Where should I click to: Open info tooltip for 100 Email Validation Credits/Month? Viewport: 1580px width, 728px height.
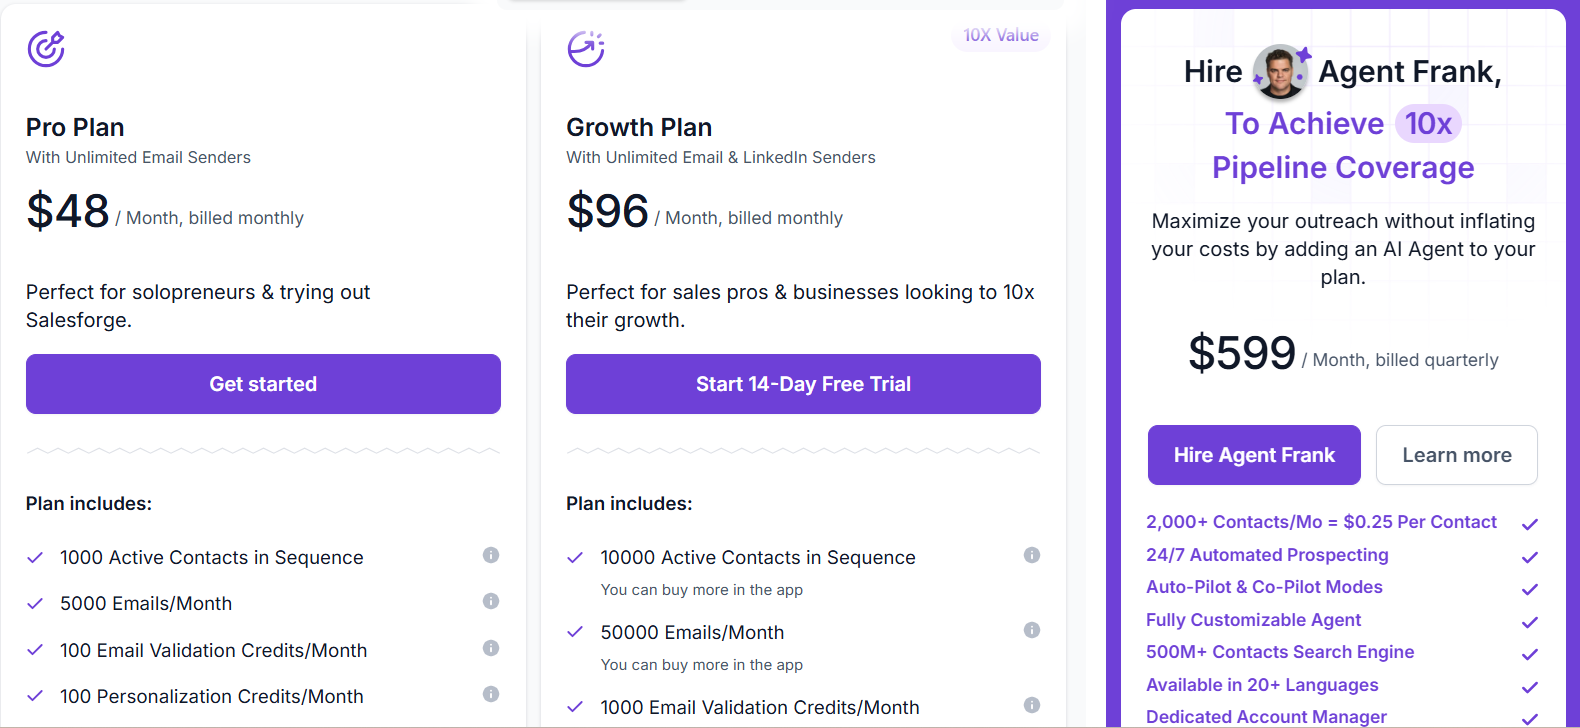(491, 648)
